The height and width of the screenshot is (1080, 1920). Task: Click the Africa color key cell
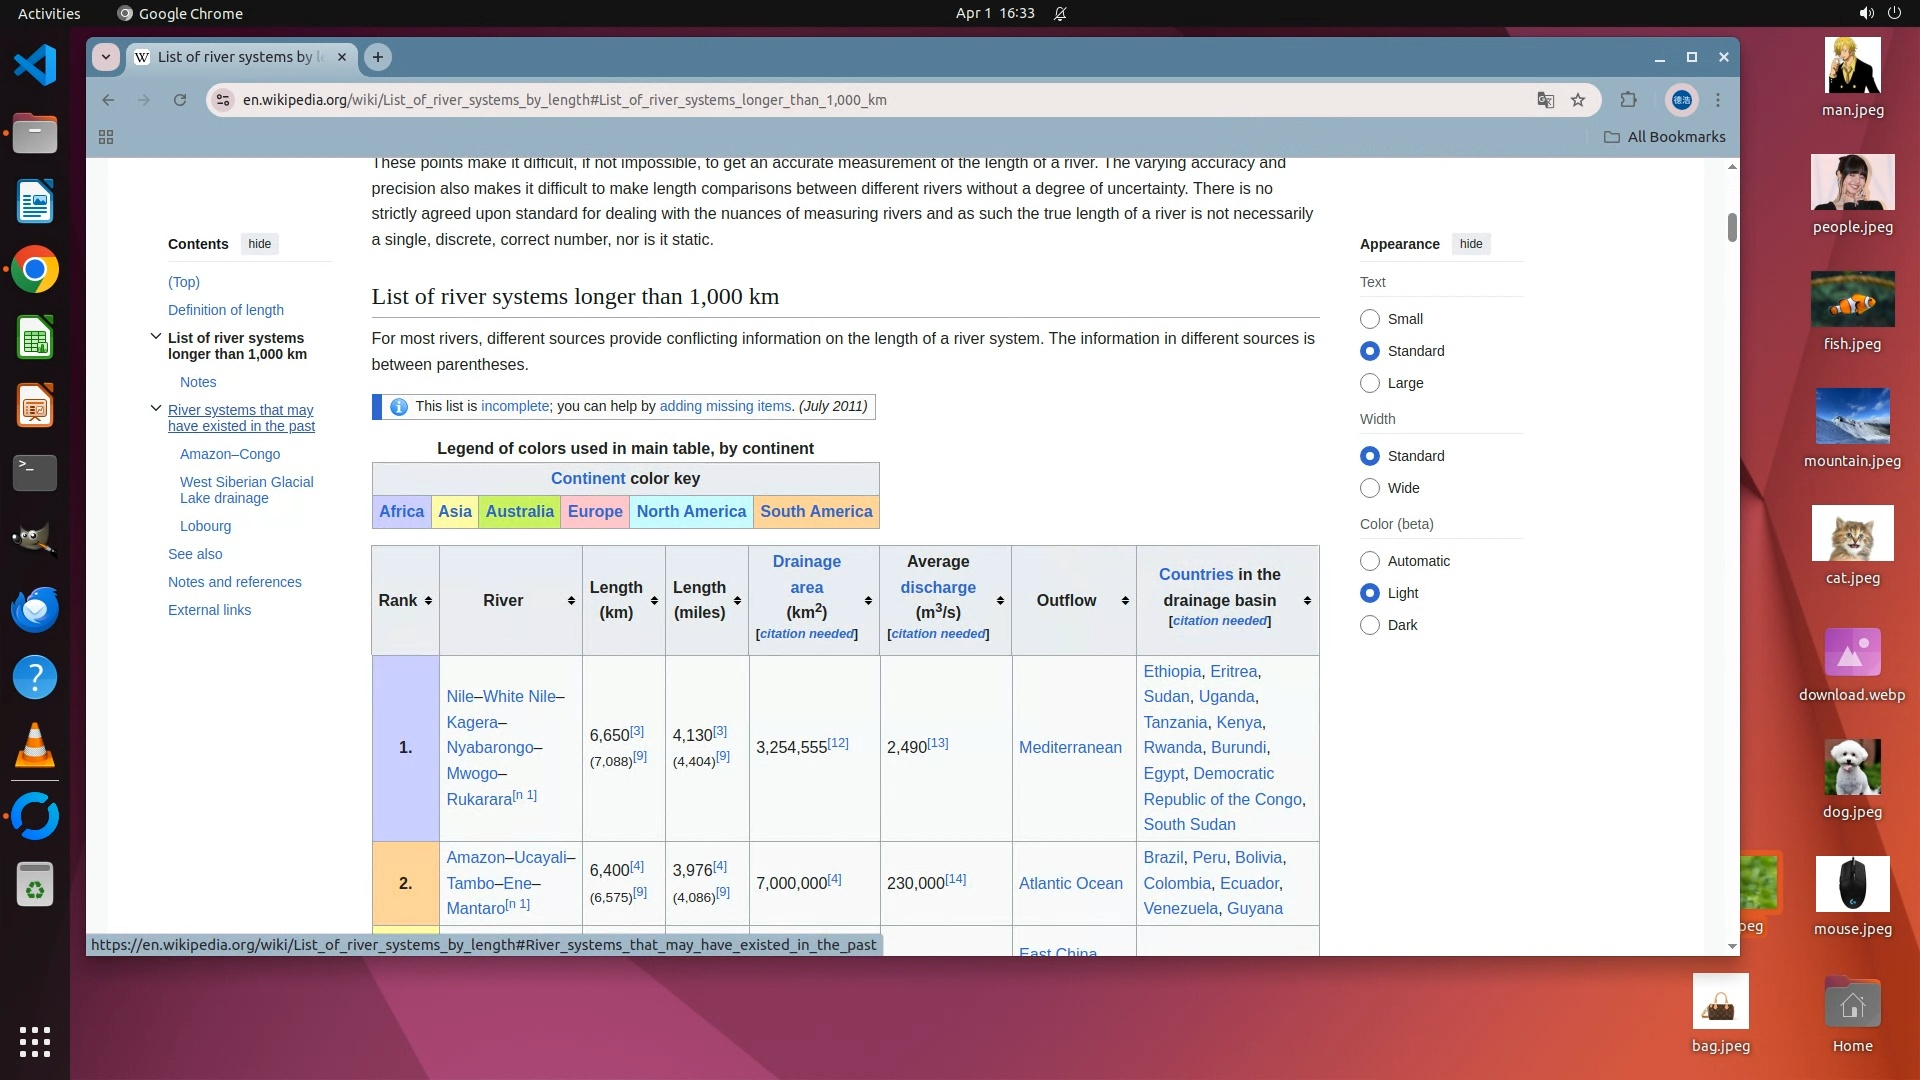pyautogui.click(x=401, y=511)
